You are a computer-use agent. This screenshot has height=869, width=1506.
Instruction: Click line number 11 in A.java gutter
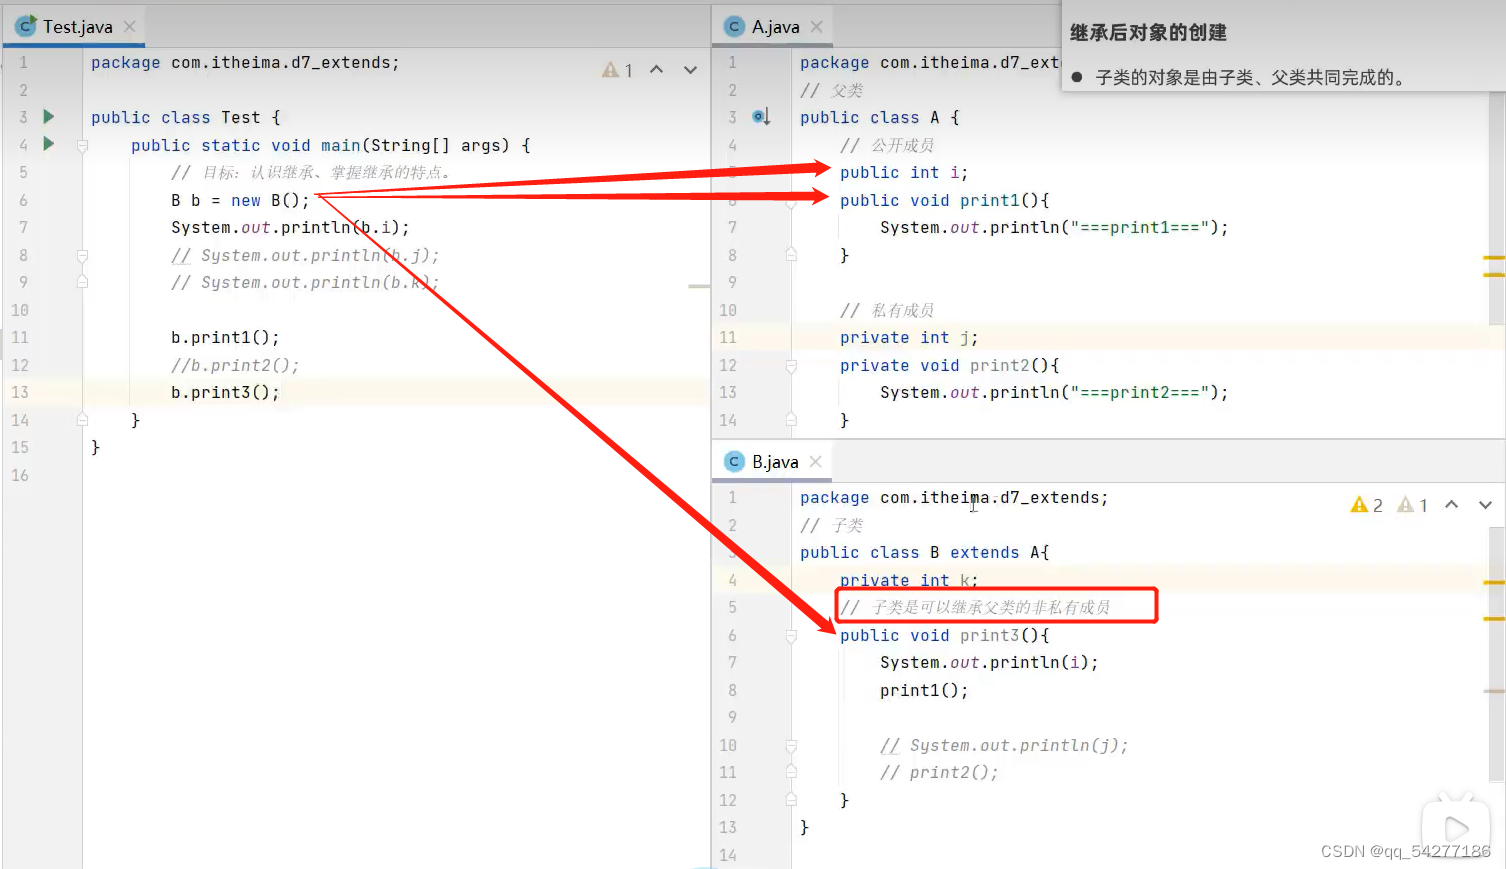tap(728, 337)
